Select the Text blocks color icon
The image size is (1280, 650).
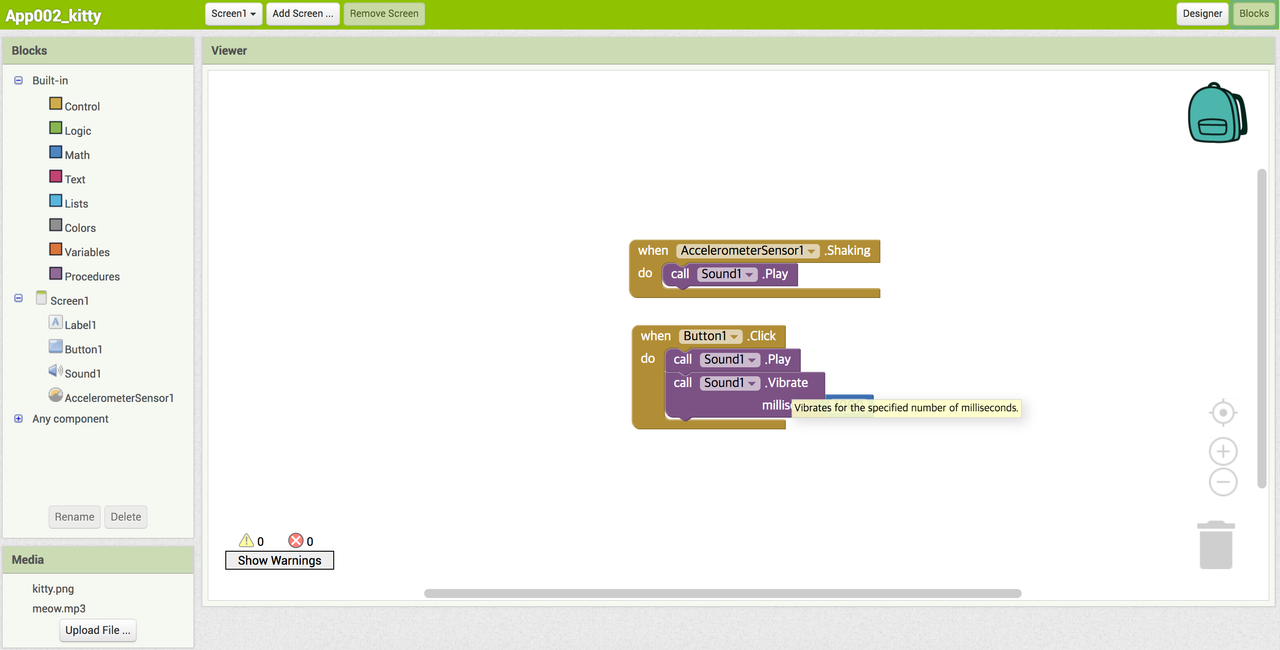[x=56, y=177]
